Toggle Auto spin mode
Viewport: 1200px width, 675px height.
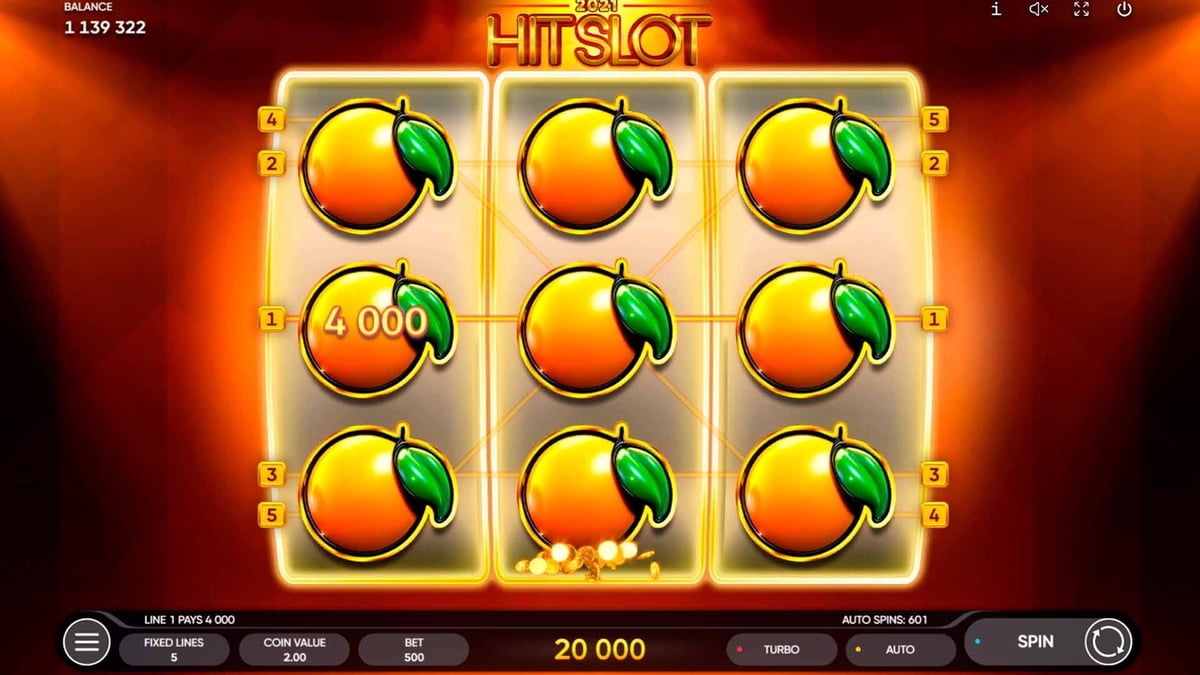click(900, 649)
